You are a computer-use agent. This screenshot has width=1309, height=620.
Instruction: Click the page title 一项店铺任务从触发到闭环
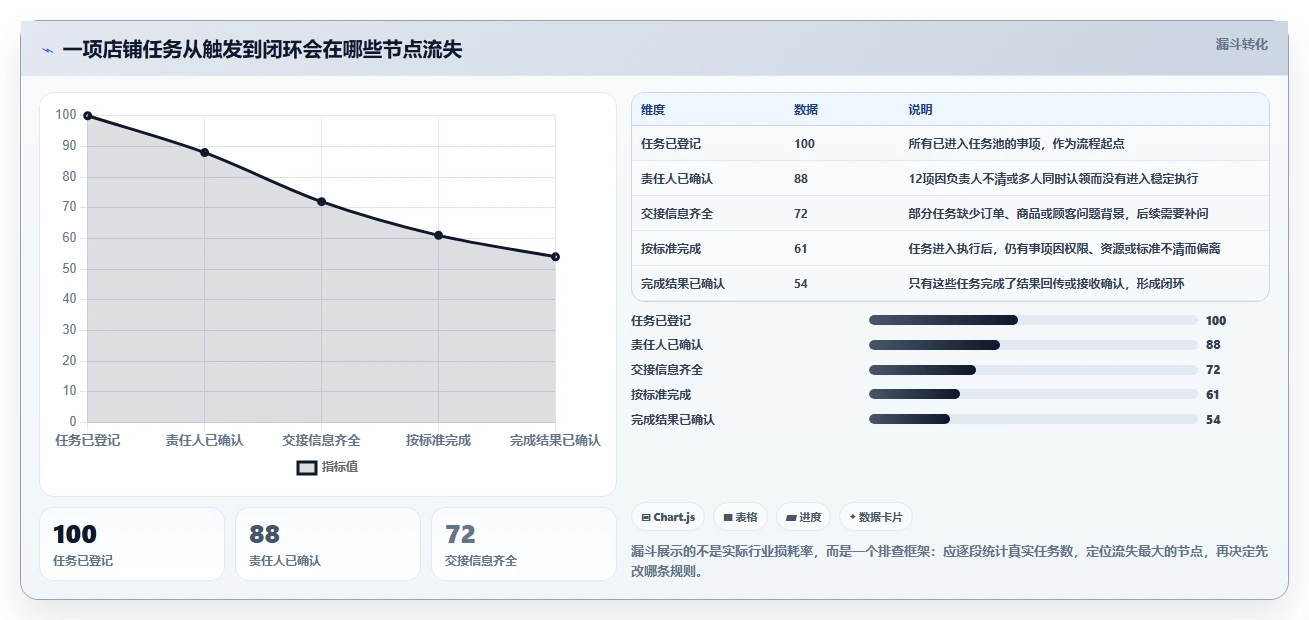tap(262, 50)
